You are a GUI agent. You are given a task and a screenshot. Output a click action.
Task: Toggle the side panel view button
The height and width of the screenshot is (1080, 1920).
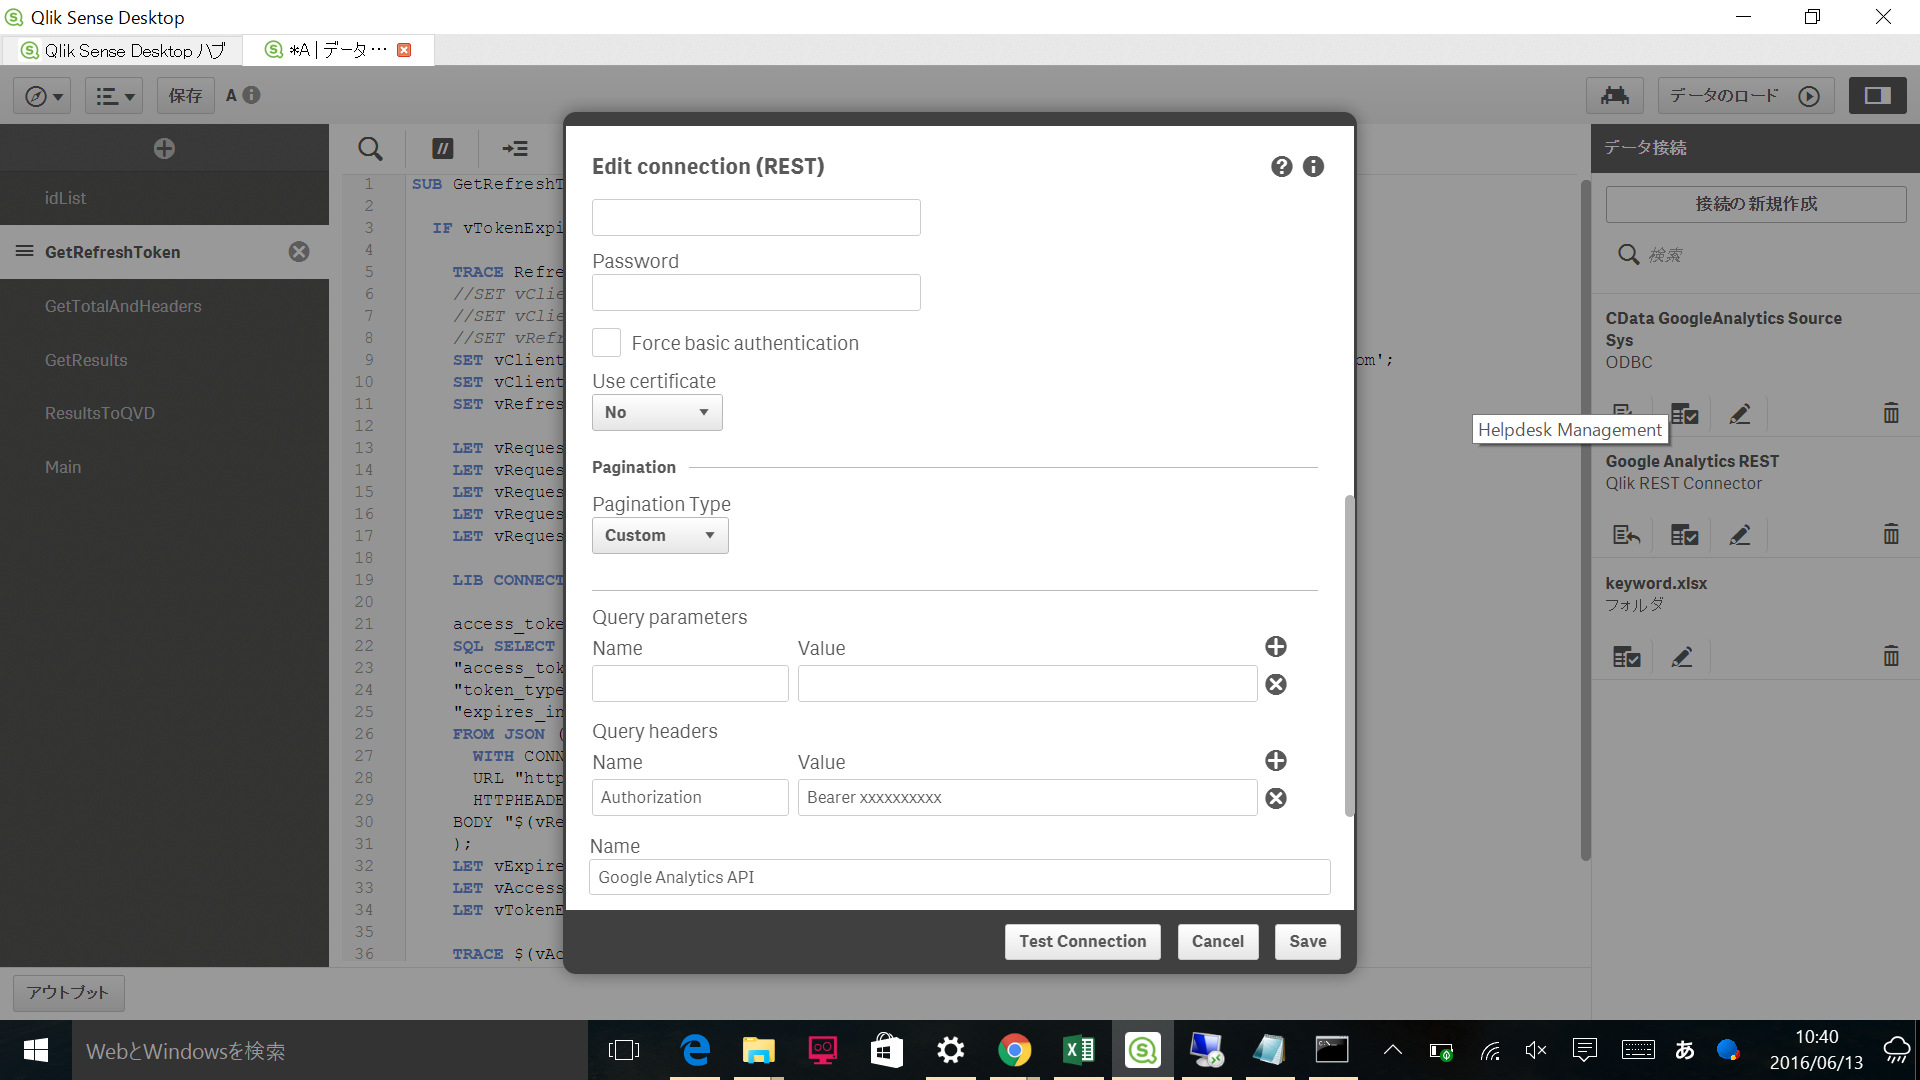(1877, 96)
